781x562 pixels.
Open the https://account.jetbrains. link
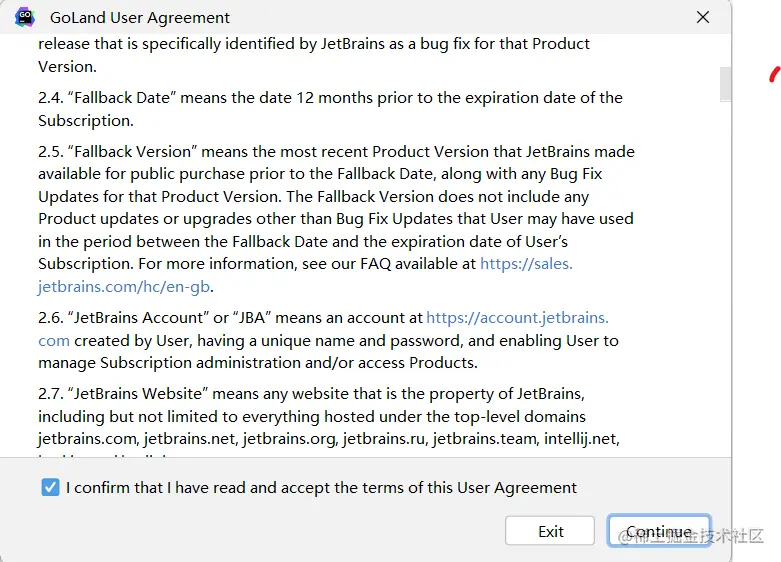[x=517, y=318]
